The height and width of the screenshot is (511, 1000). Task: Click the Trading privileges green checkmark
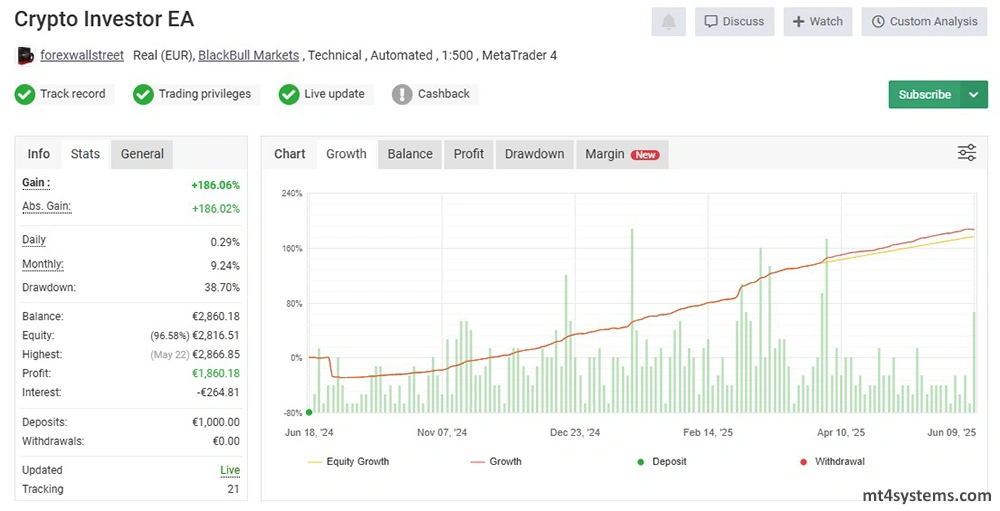click(143, 94)
